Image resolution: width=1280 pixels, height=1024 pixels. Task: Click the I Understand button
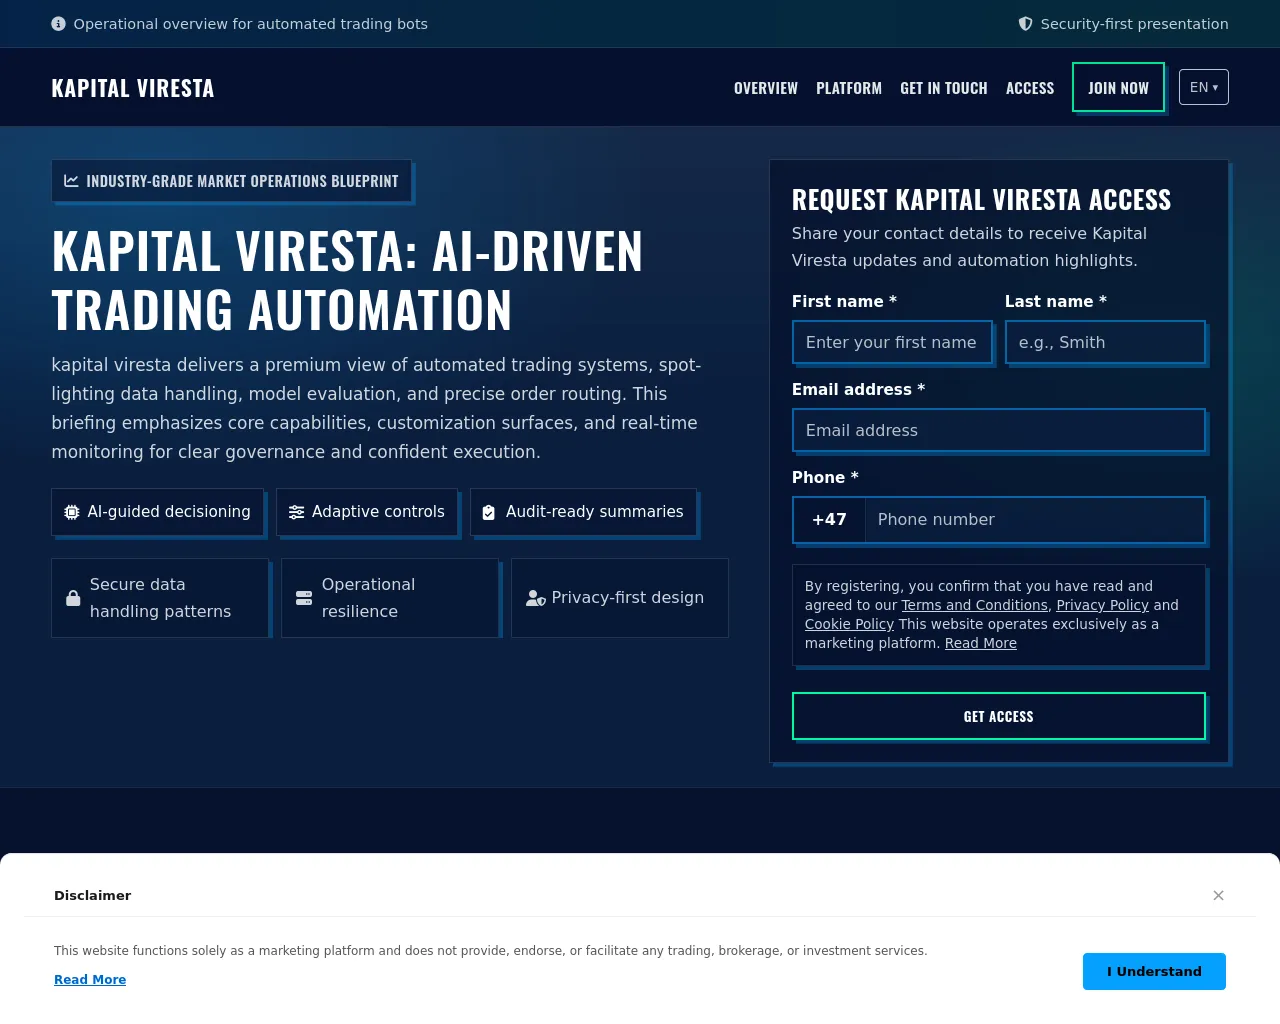[1154, 971]
